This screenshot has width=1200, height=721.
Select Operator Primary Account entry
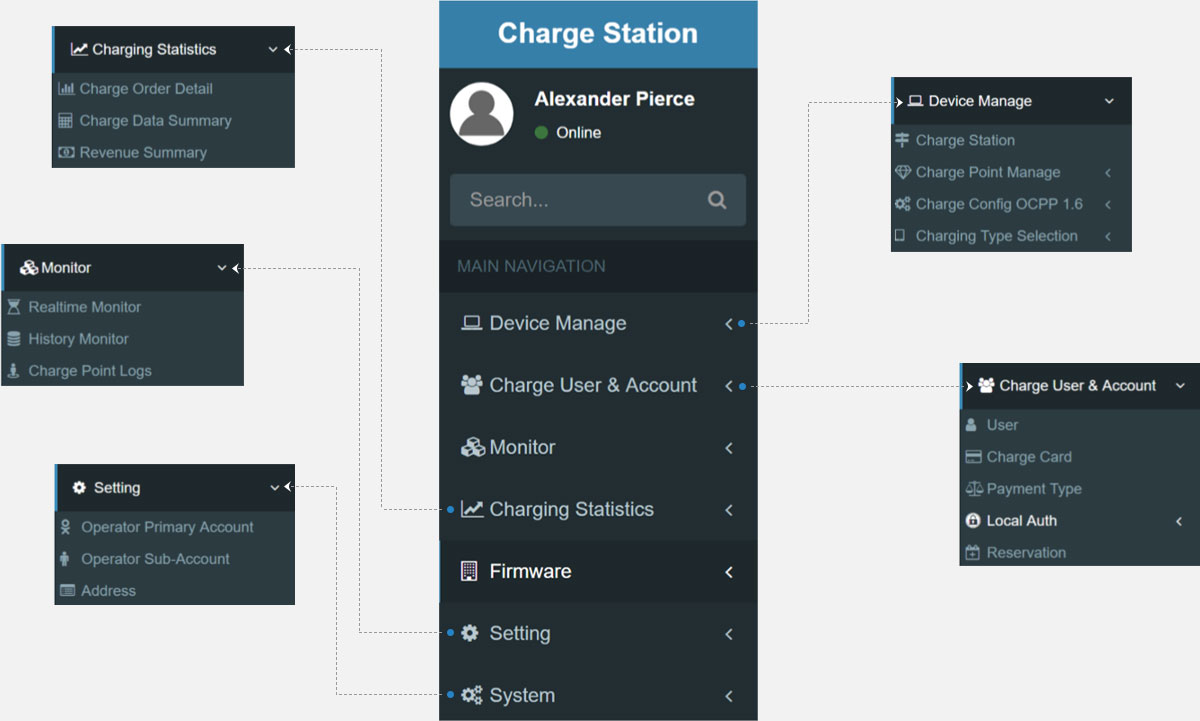(x=167, y=527)
